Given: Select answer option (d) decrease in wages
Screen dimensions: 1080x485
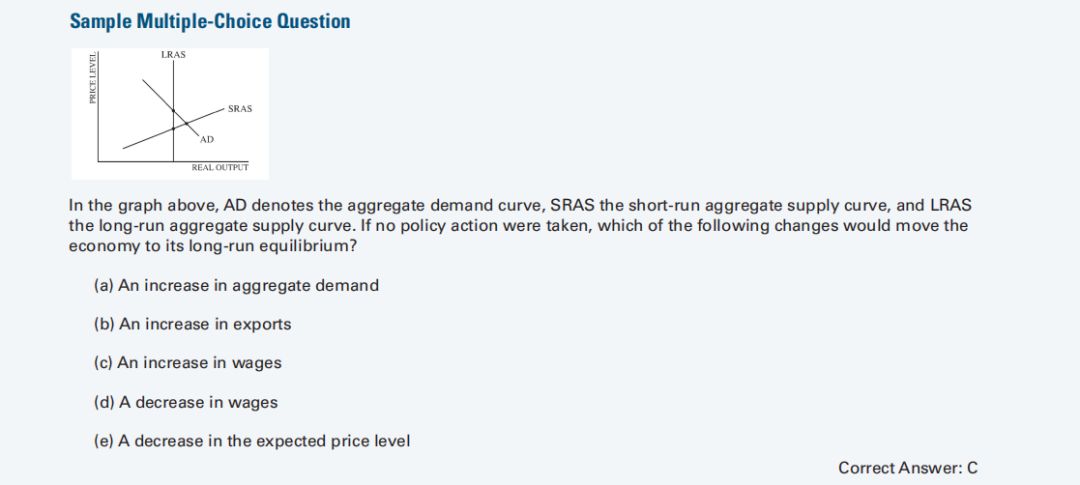Looking at the screenshot, I should [185, 402].
